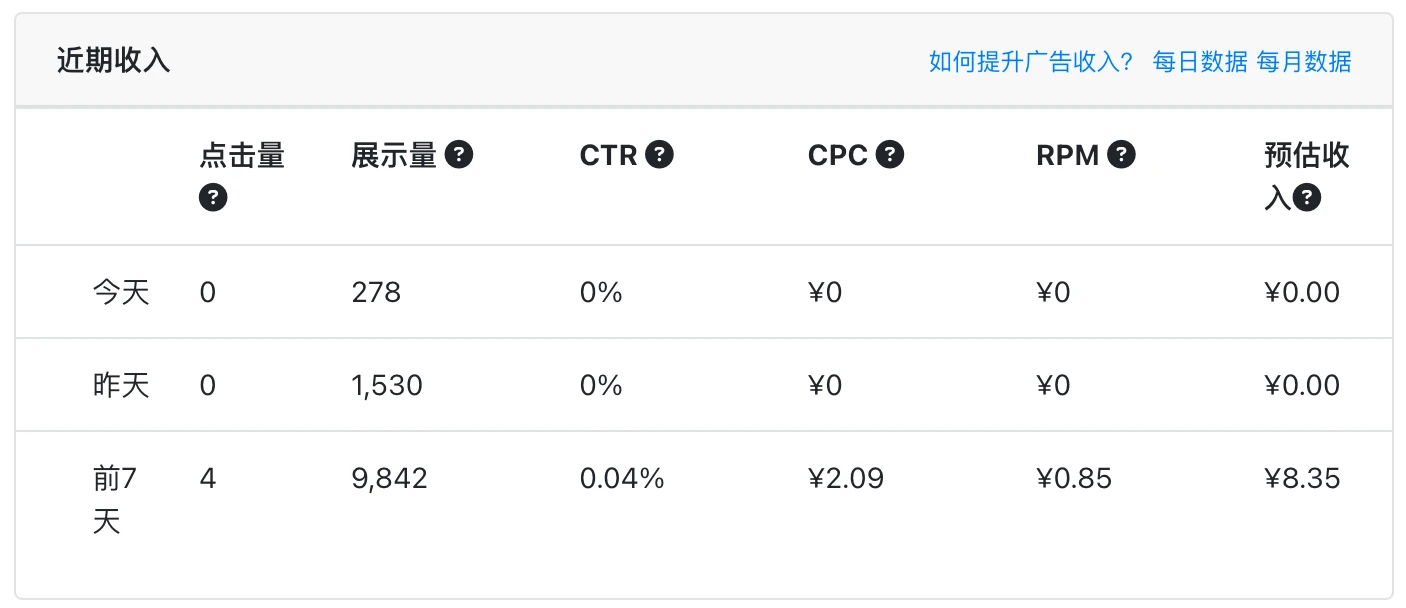This screenshot has width=1406, height=608.
Task: Click the RPM question mark icon
Action: pos(1121,155)
